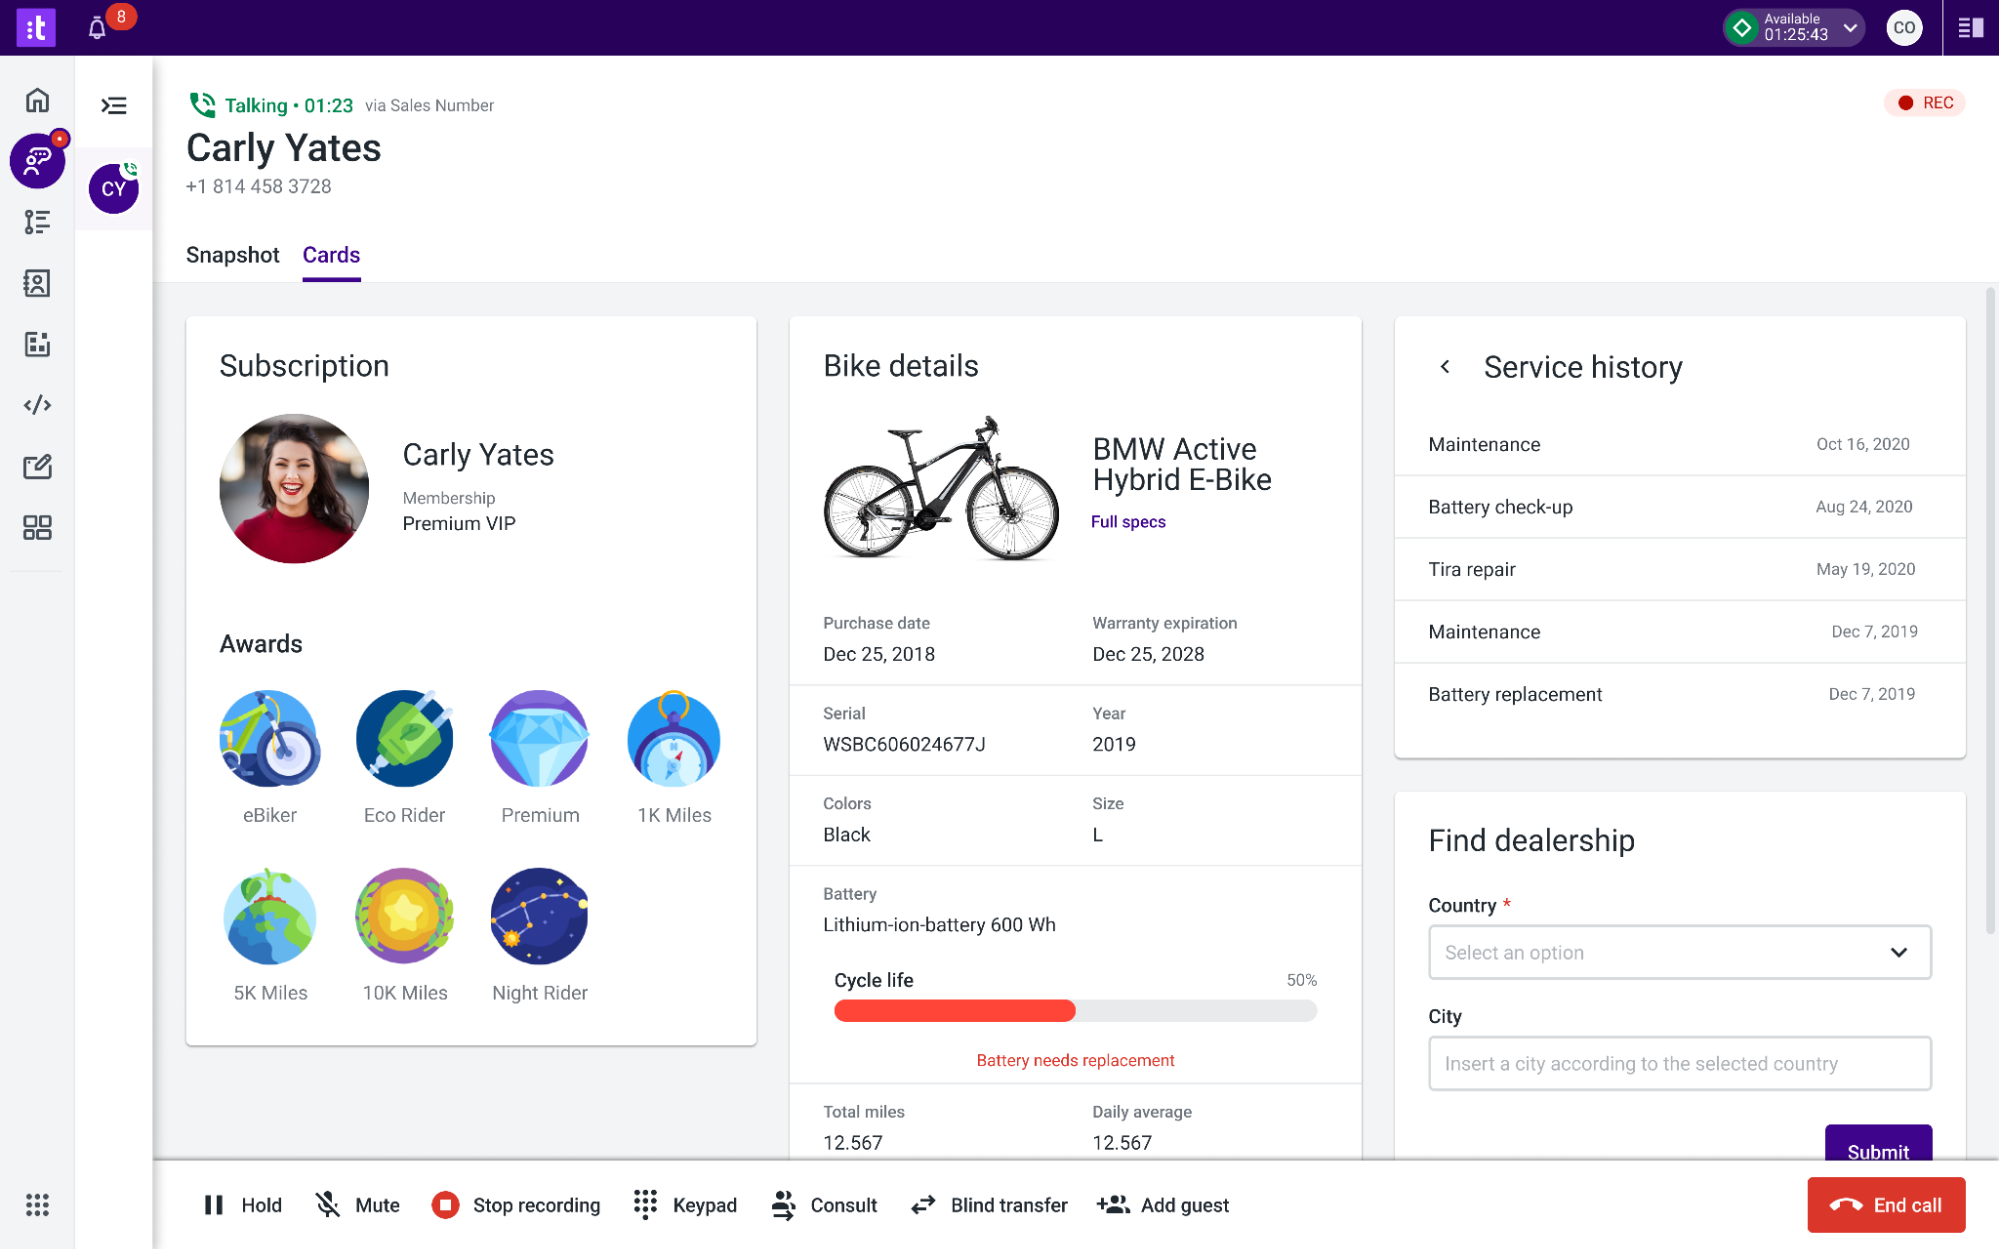Put the call on Hold
The image size is (1999, 1250).
point(242,1205)
